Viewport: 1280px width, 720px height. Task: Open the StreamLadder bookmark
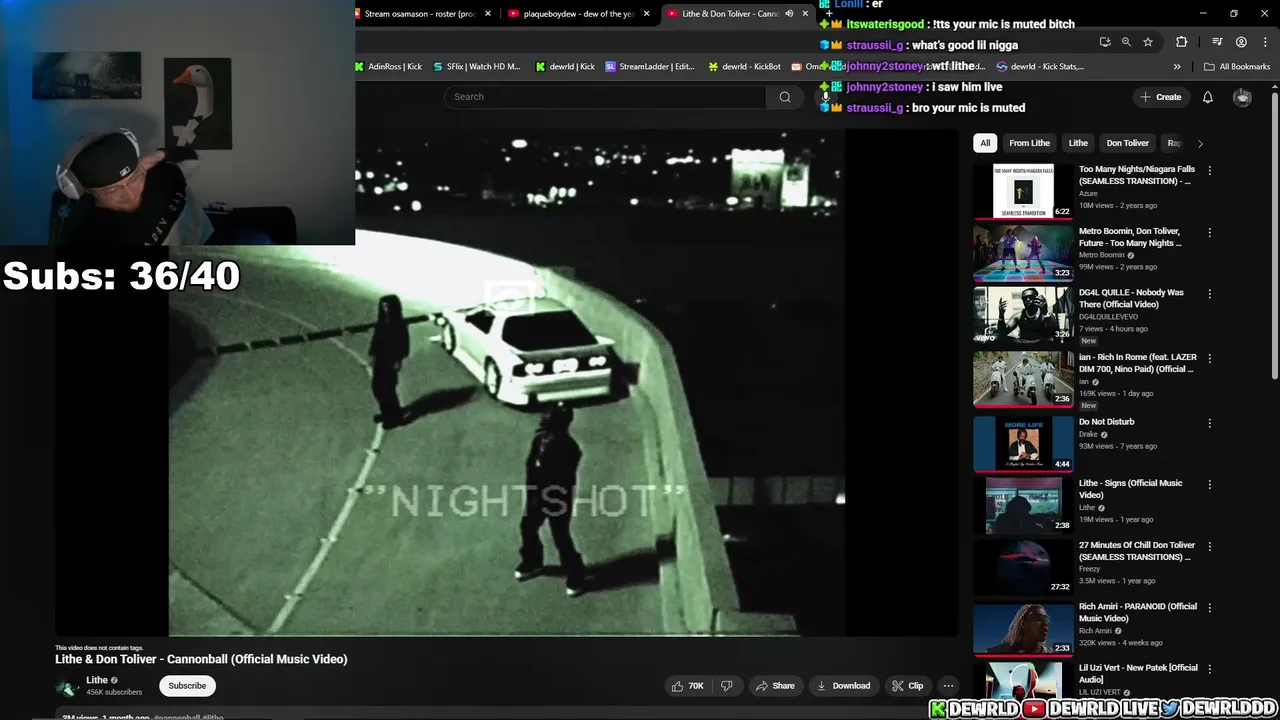pos(650,67)
